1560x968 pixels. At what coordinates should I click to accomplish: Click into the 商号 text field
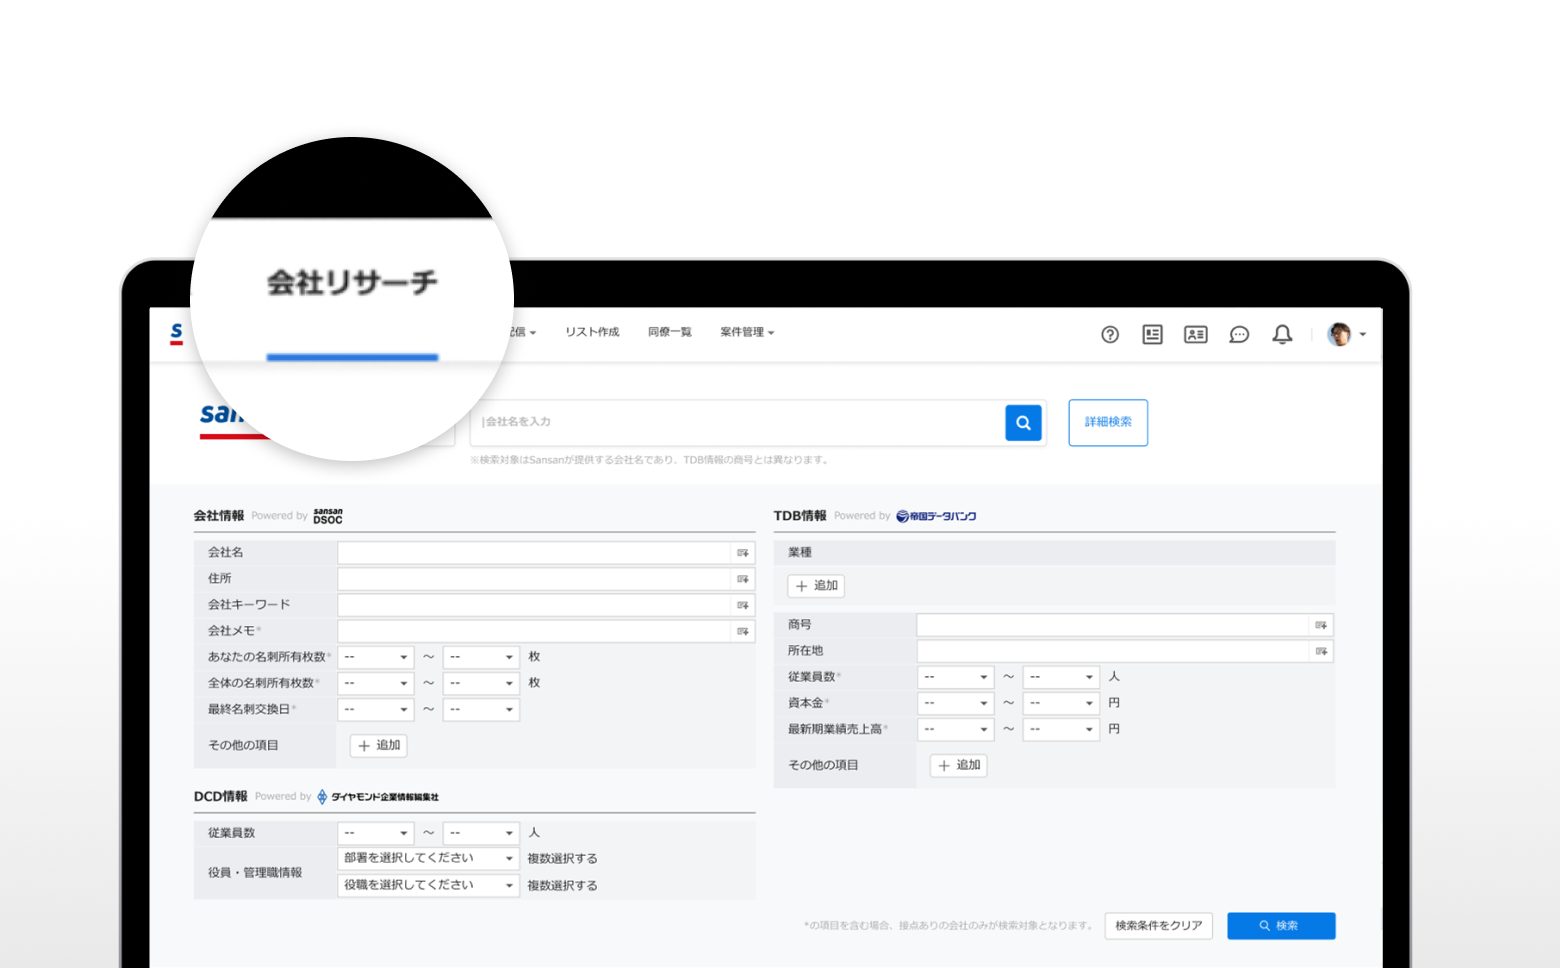pos(1113,625)
